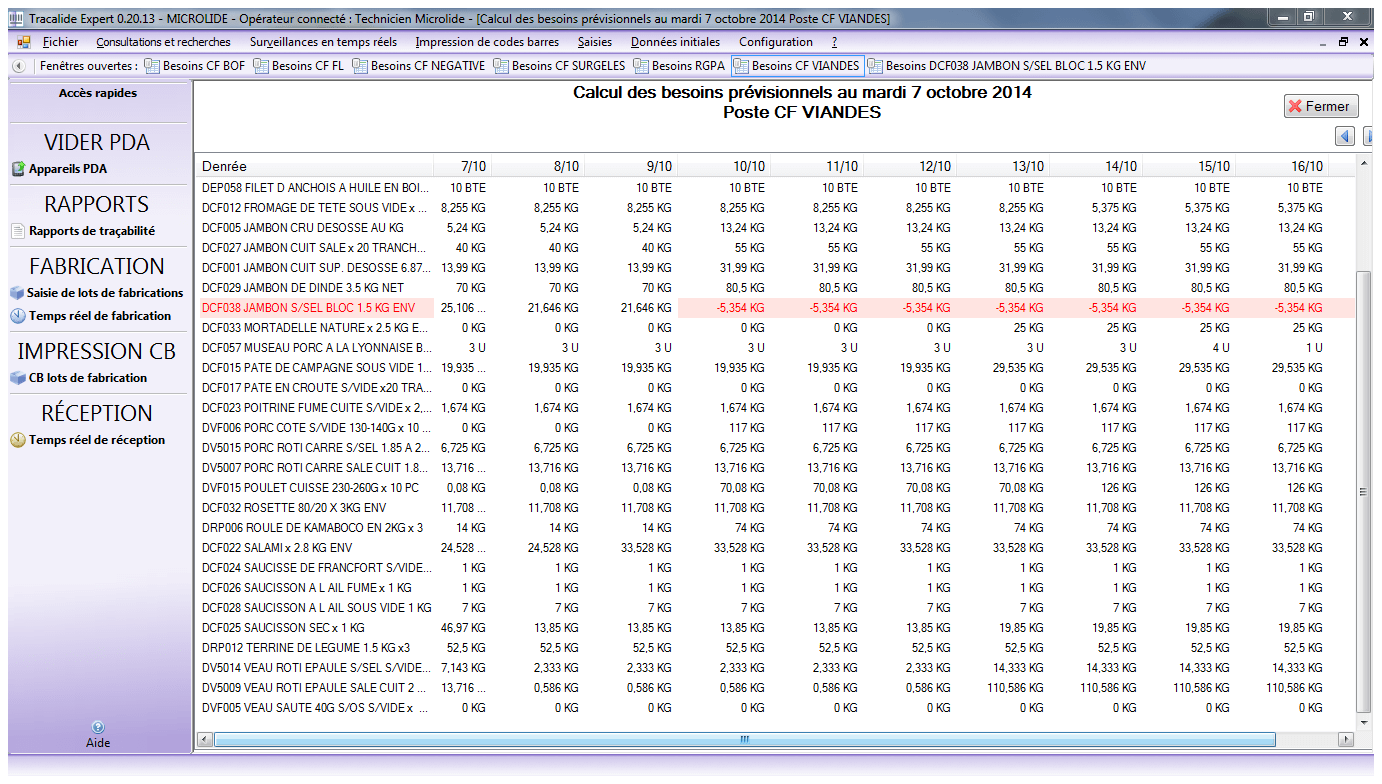Click horizontal scrollbar left arrow
1382x784 pixels.
(x=203, y=739)
